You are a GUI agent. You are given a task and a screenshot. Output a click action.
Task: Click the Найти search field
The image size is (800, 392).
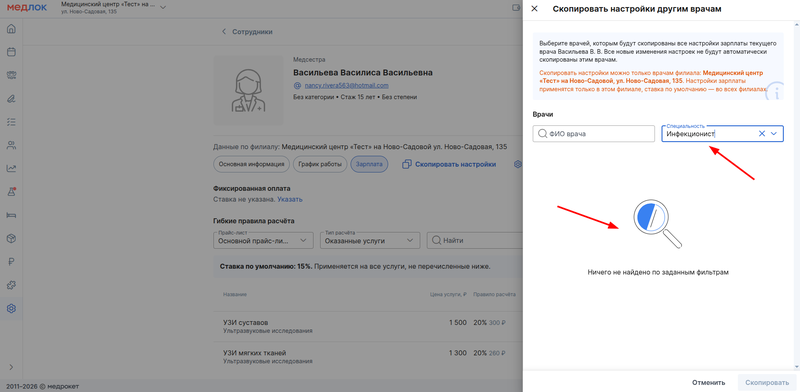click(x=474, y=240)
